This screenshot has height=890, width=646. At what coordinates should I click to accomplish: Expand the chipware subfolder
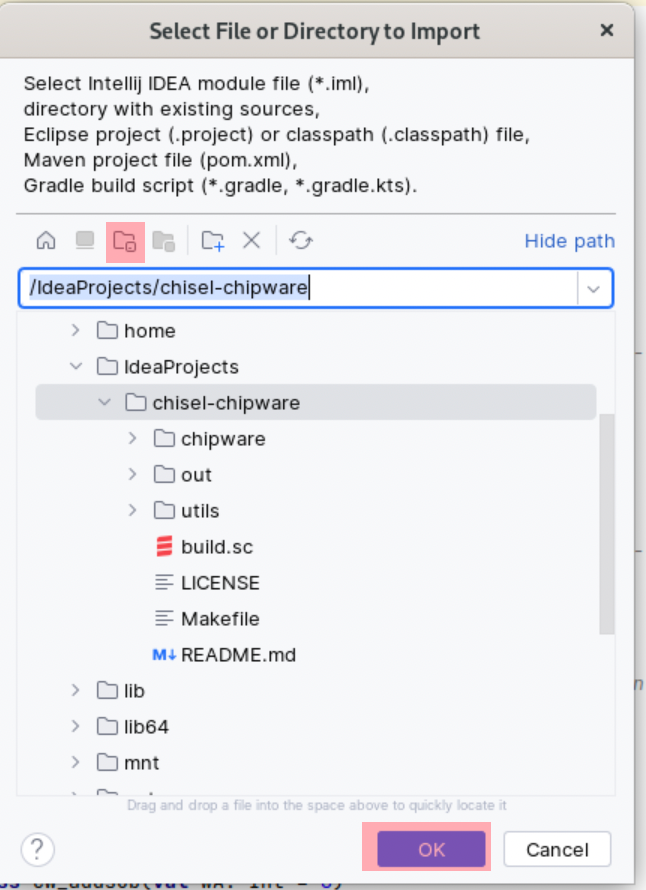(132, 438)
